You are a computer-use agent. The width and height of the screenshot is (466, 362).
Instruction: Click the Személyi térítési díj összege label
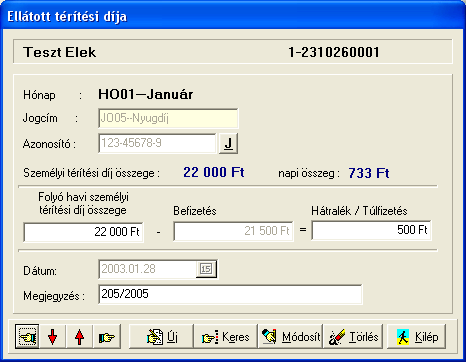click(92, 173)
